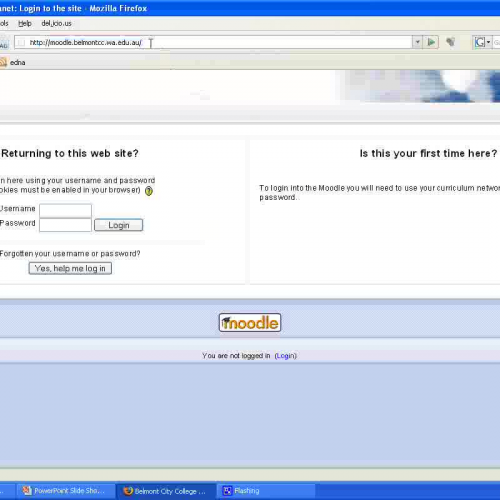Click the Password input field
The image size is (500, 500).
65,225
